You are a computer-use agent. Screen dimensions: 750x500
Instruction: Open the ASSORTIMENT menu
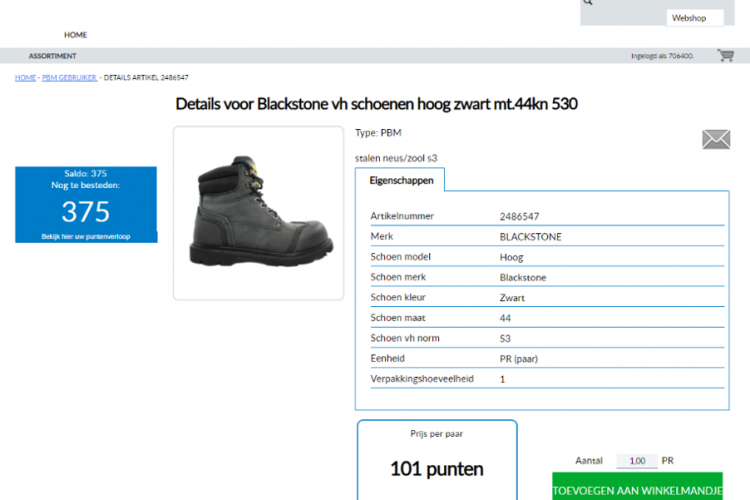point(53,56)
